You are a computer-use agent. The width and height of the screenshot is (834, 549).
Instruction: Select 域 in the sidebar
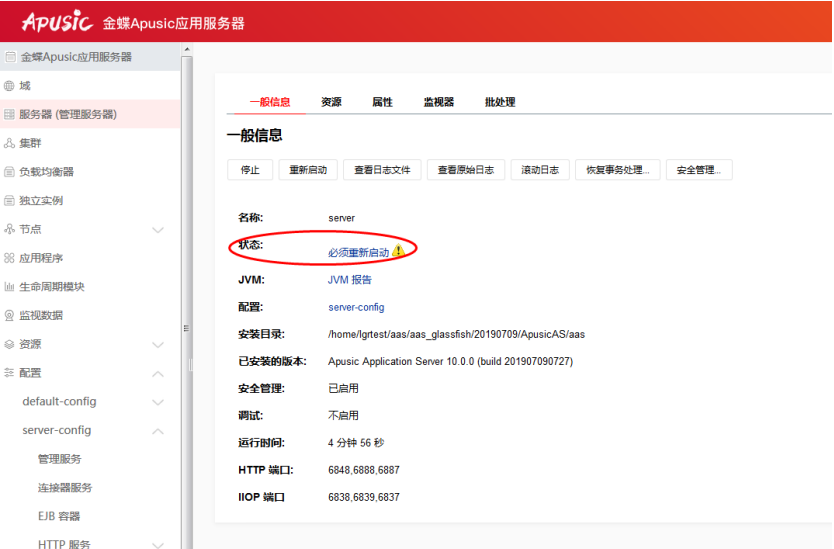coord(90,86)
